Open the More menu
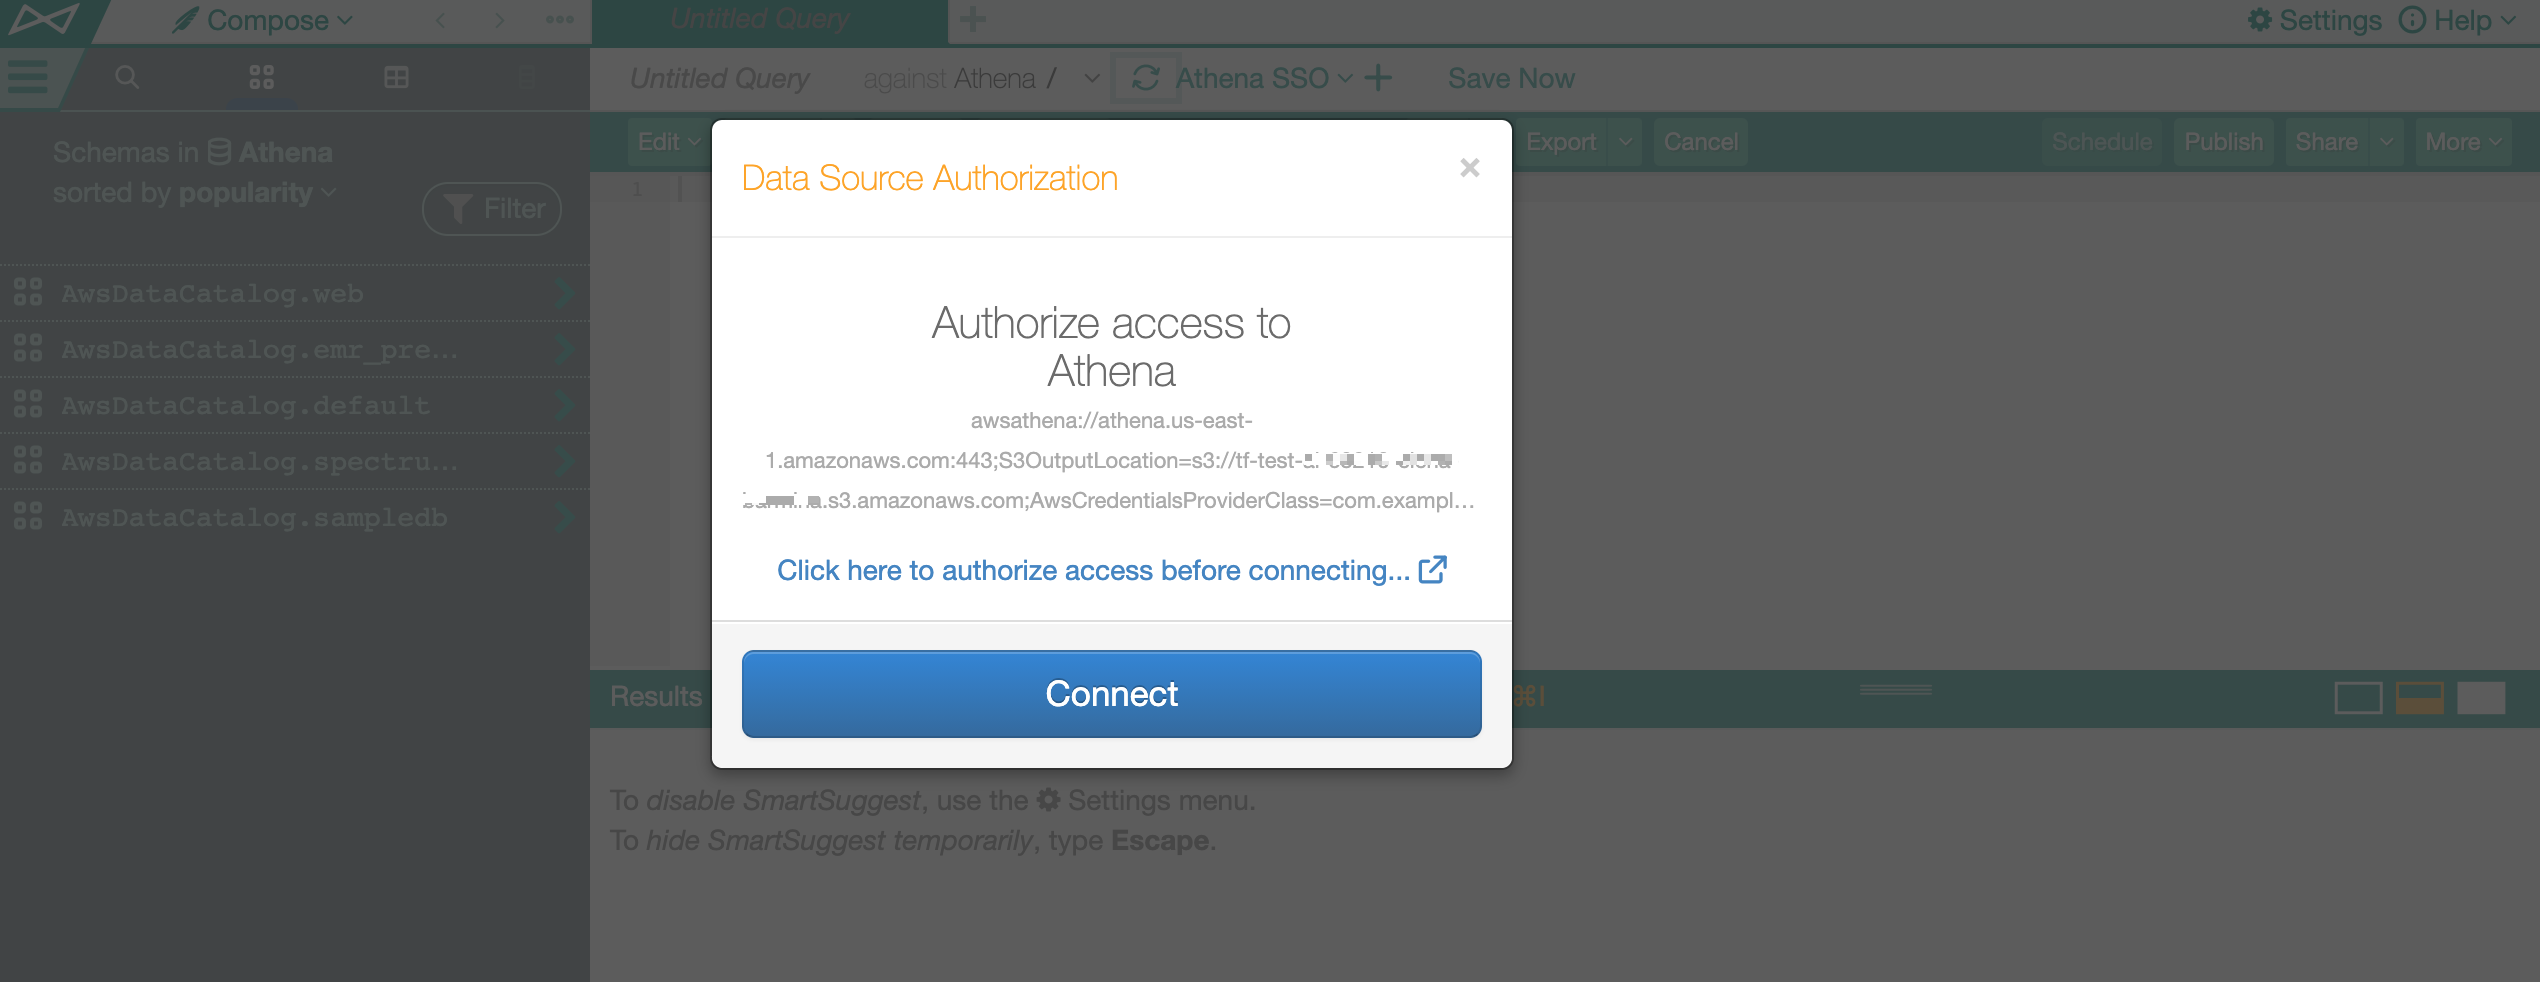This screenshot has width=2540, height=982. coord(2463,142)
